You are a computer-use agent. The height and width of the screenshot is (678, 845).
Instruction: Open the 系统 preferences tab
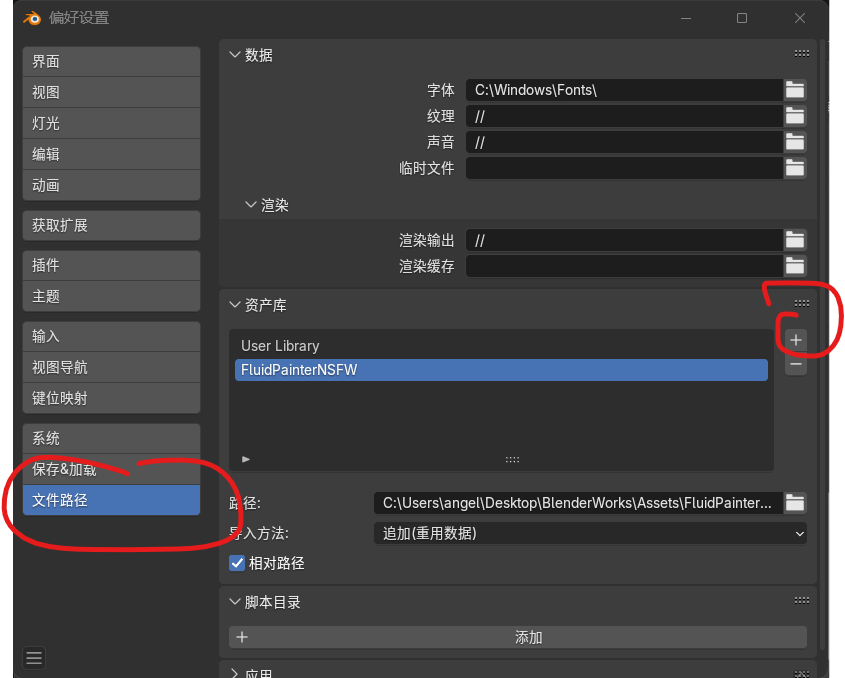point(112,438)
